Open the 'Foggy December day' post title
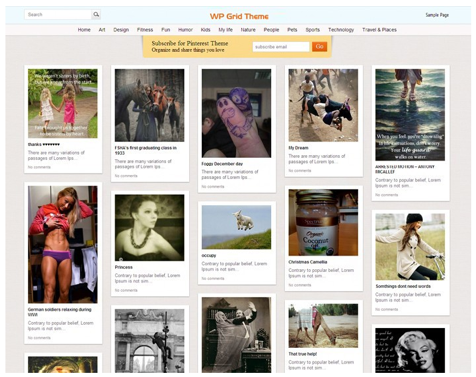Image resolution: width=476 pixels, height=377 pixels. tap(222, 164)
